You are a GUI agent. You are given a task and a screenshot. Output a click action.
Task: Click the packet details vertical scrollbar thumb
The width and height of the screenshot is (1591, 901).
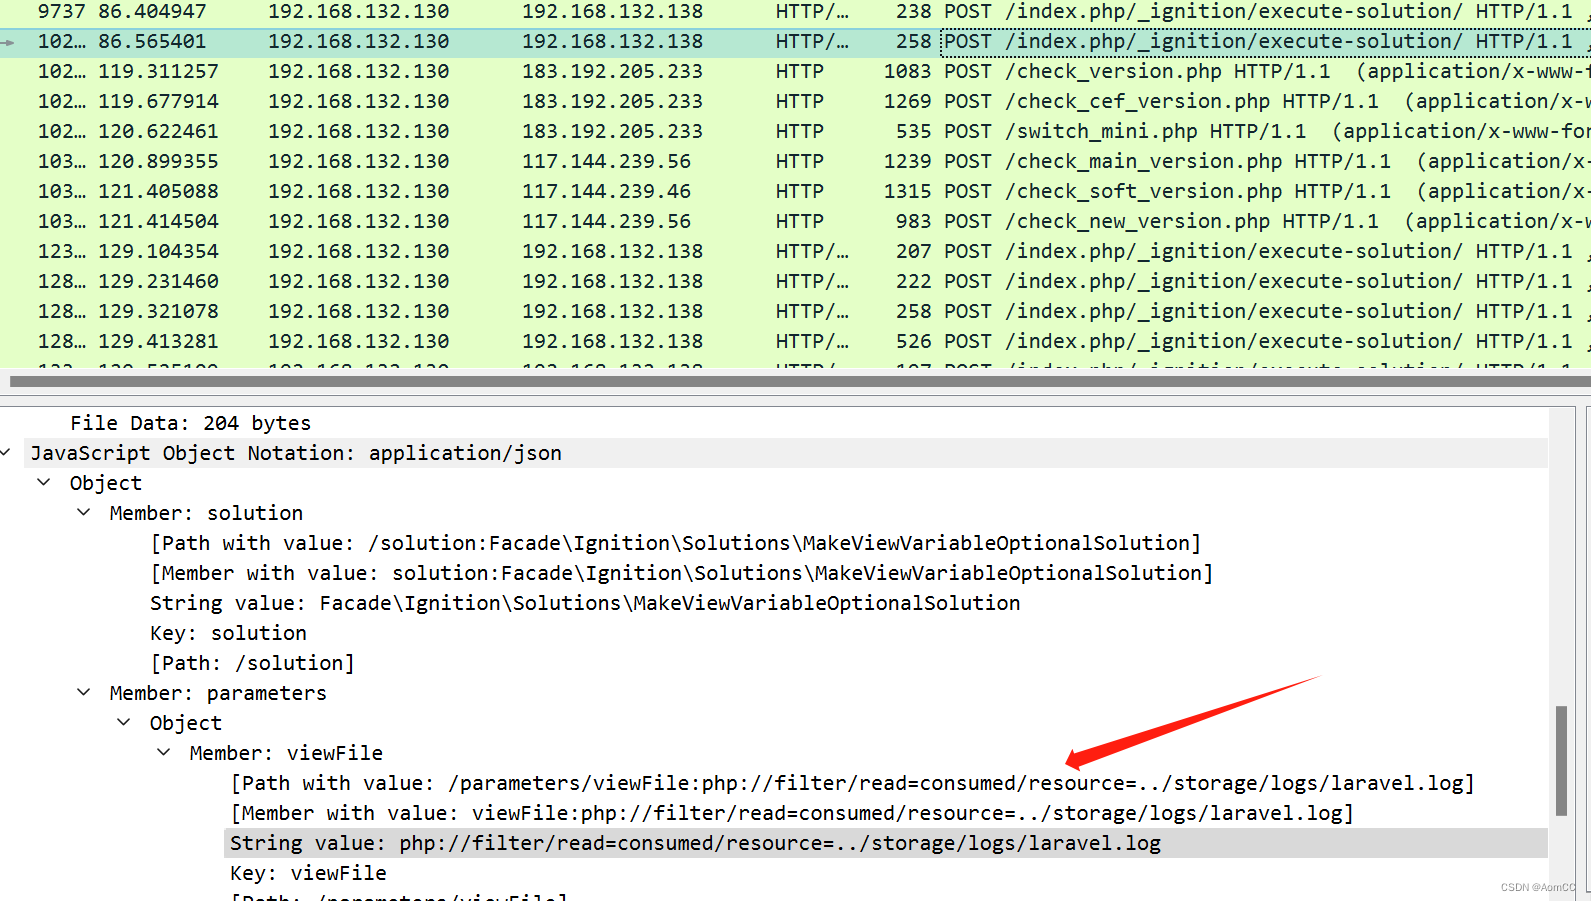1561,761
